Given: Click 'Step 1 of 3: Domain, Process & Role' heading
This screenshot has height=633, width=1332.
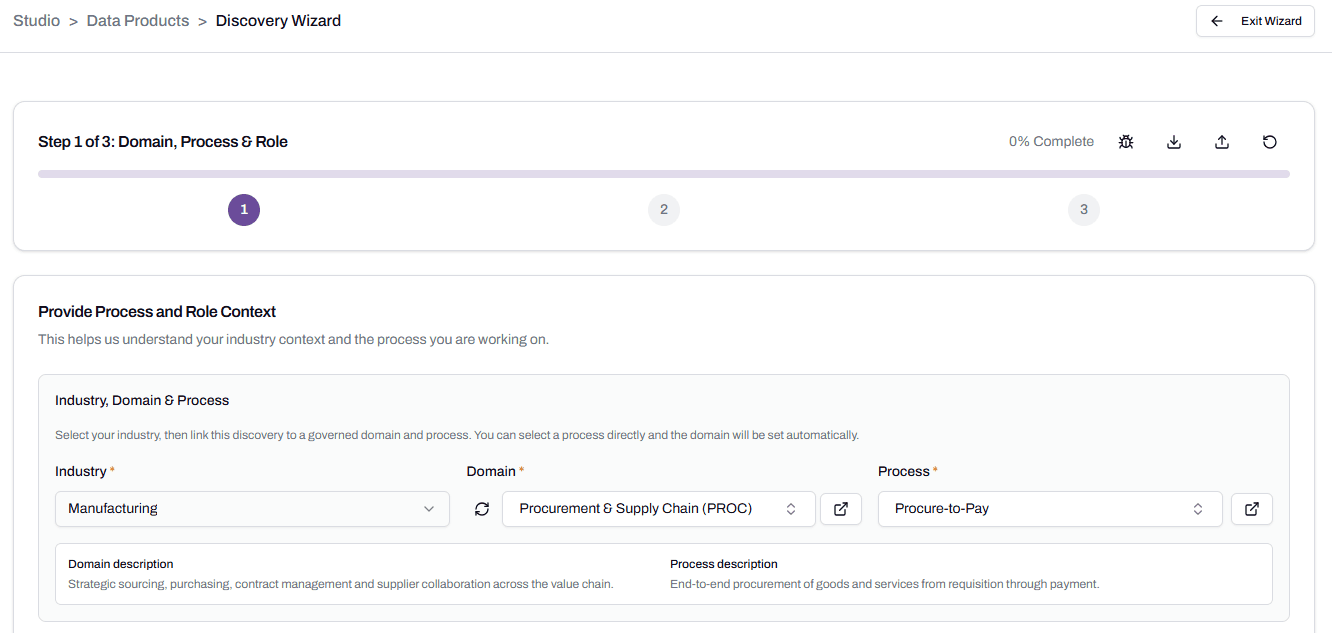Looking at the screenshot, I should click(x=163, y=142).
